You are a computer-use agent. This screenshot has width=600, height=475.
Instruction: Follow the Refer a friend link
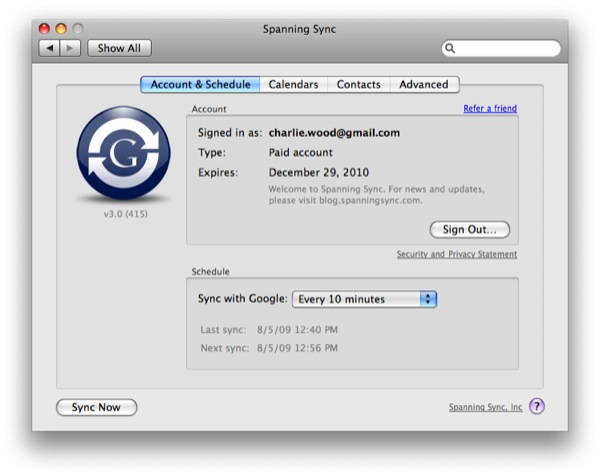(x=490, y=109)
